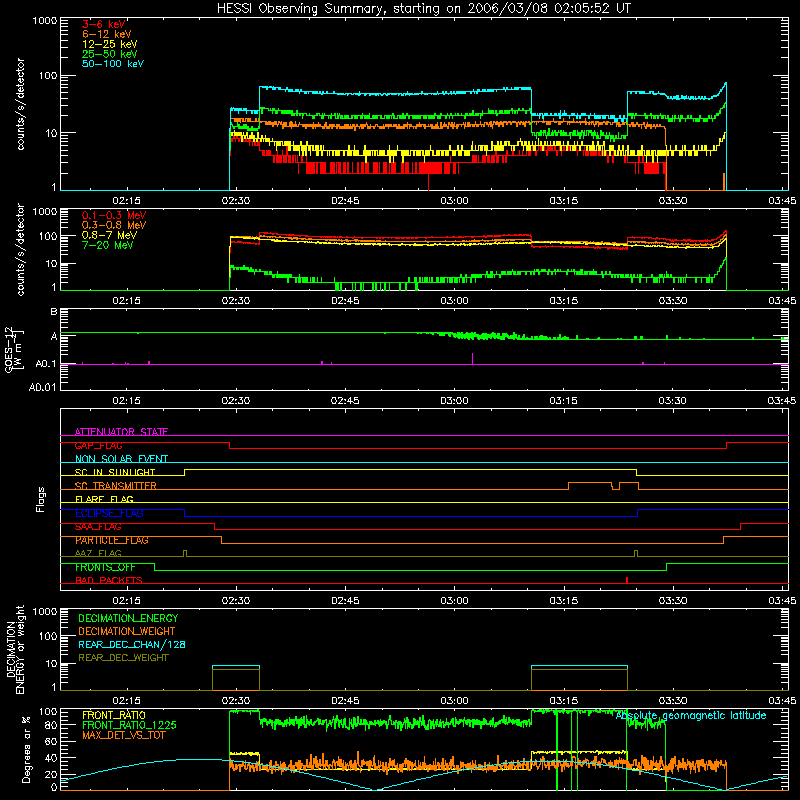Click the REAR_DEC_CHAN/128 legend label

pos(132,644)
